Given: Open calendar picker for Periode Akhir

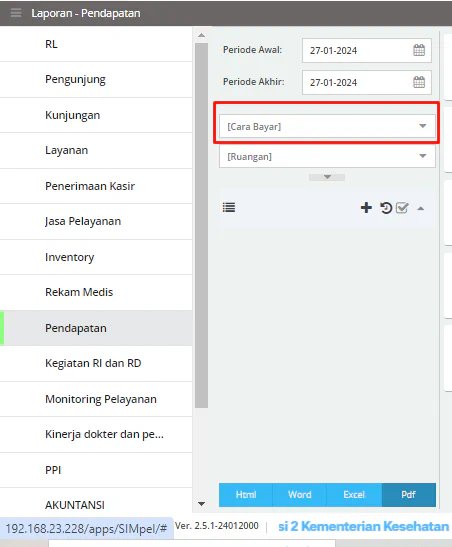Looking at the screenshot, I should point(419,82).
